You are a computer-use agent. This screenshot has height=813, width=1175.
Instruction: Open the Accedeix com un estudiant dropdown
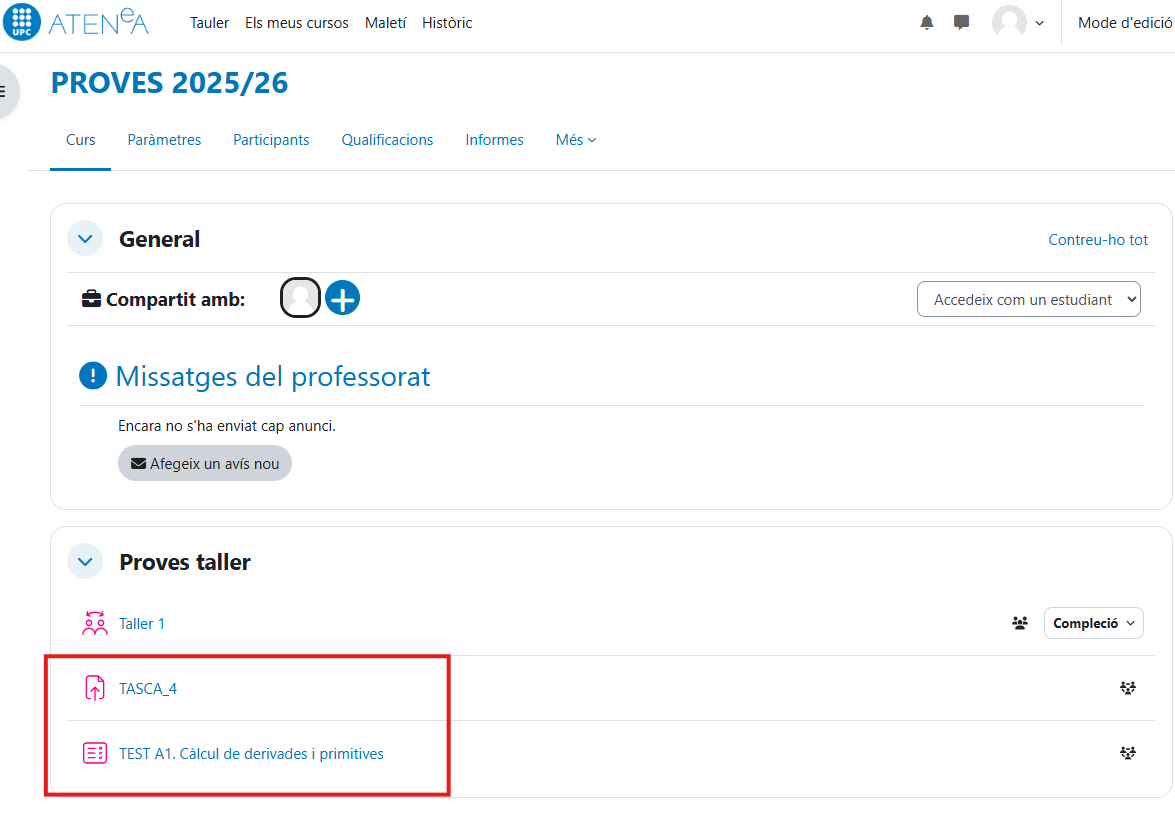(1028, 298)
